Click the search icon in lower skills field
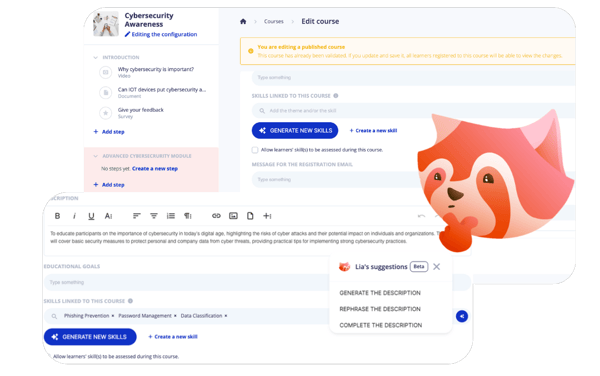This screenshot has height=376, width=600. (x=54, y=316)
